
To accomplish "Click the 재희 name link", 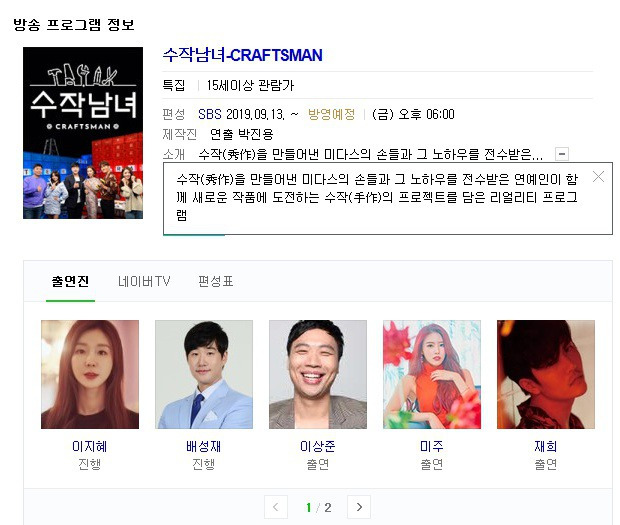I will (546, 446).
